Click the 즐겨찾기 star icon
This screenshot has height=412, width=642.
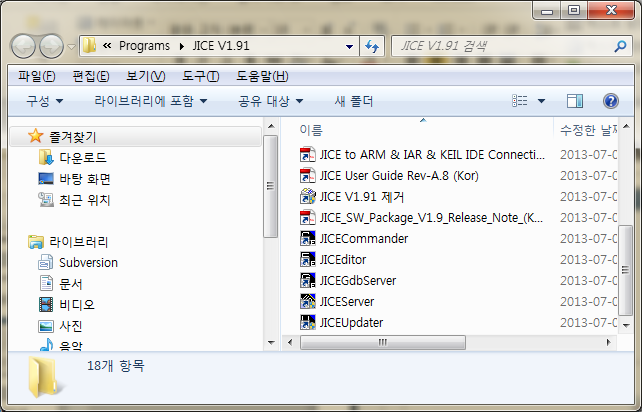[x=36, y=136]
